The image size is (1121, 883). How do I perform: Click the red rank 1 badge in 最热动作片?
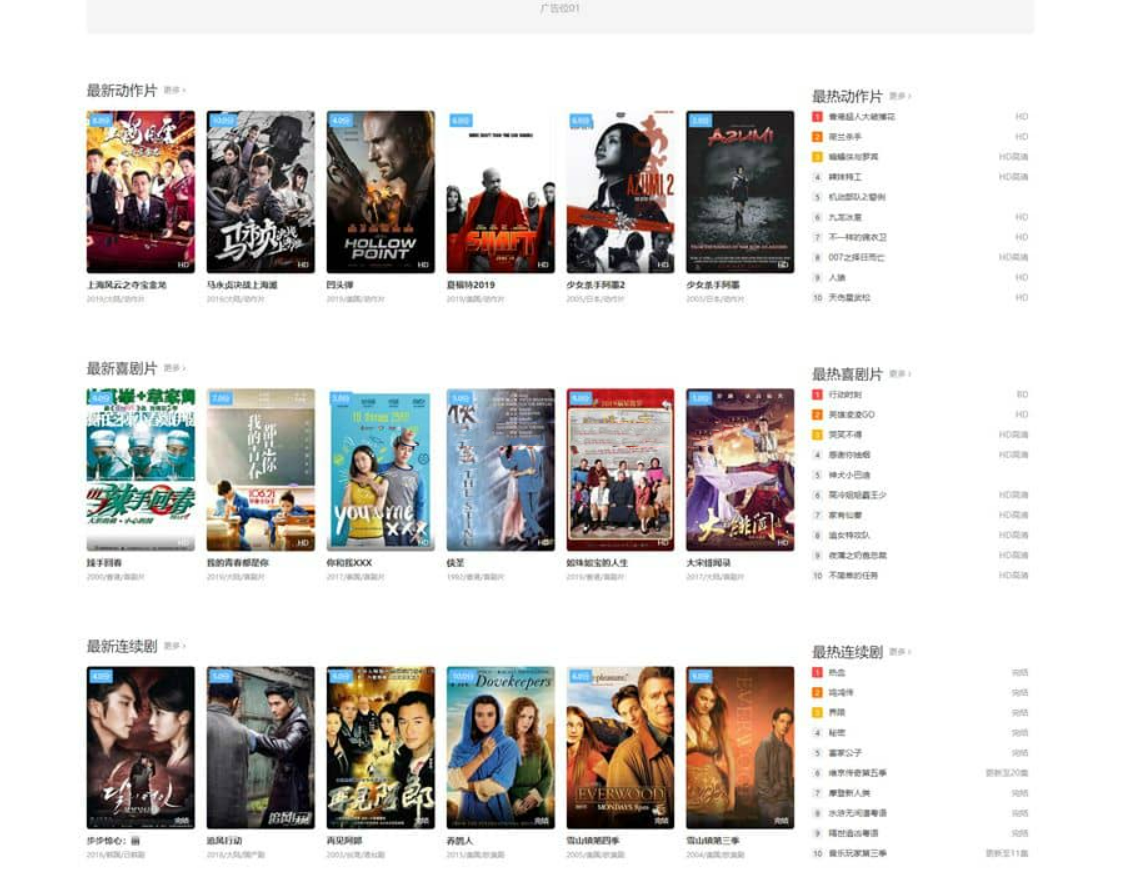point(817,117)
